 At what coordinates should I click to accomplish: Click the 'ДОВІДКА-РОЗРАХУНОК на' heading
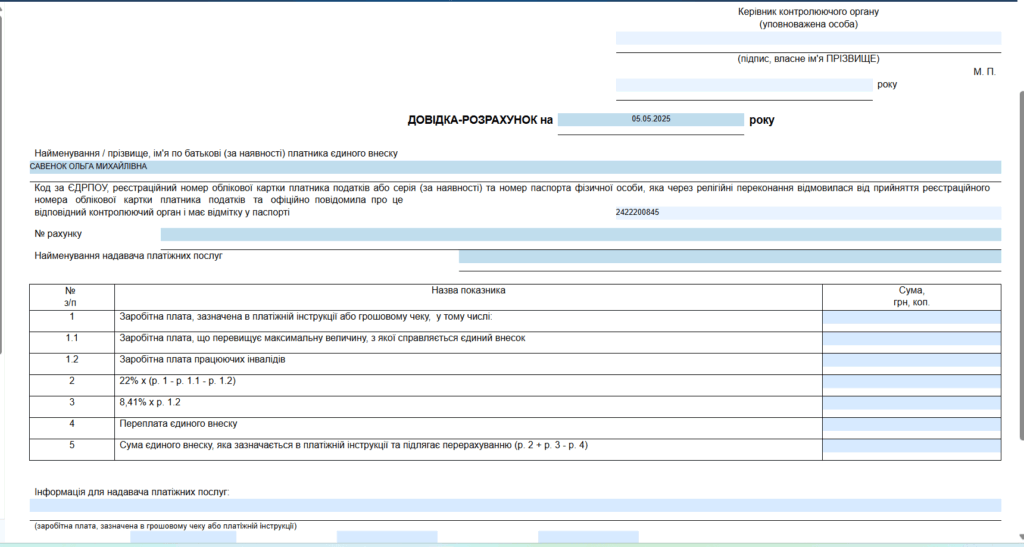[480, 120]
